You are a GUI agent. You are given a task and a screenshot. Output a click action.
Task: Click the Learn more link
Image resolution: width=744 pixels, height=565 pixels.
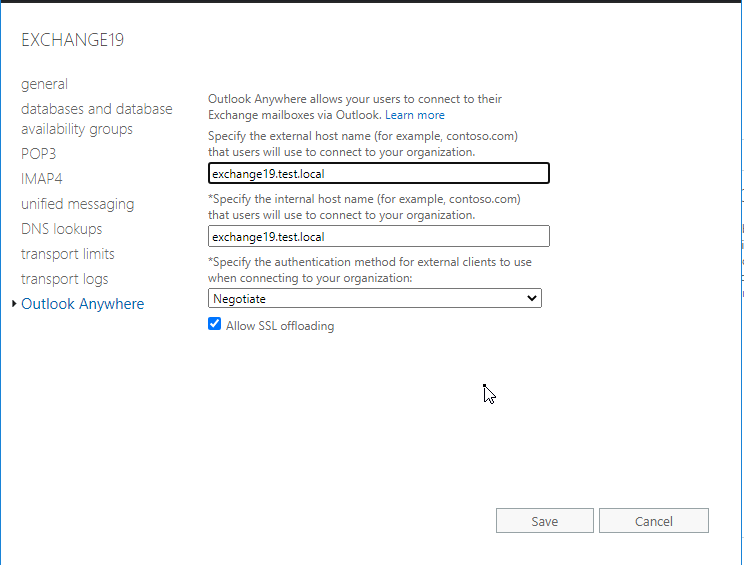coord(415,115)
